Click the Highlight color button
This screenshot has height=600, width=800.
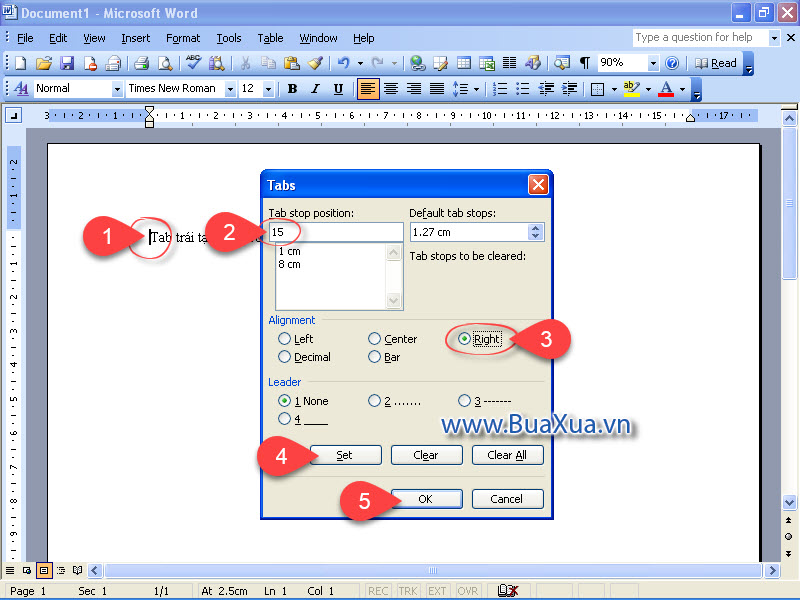click(632, 89)
